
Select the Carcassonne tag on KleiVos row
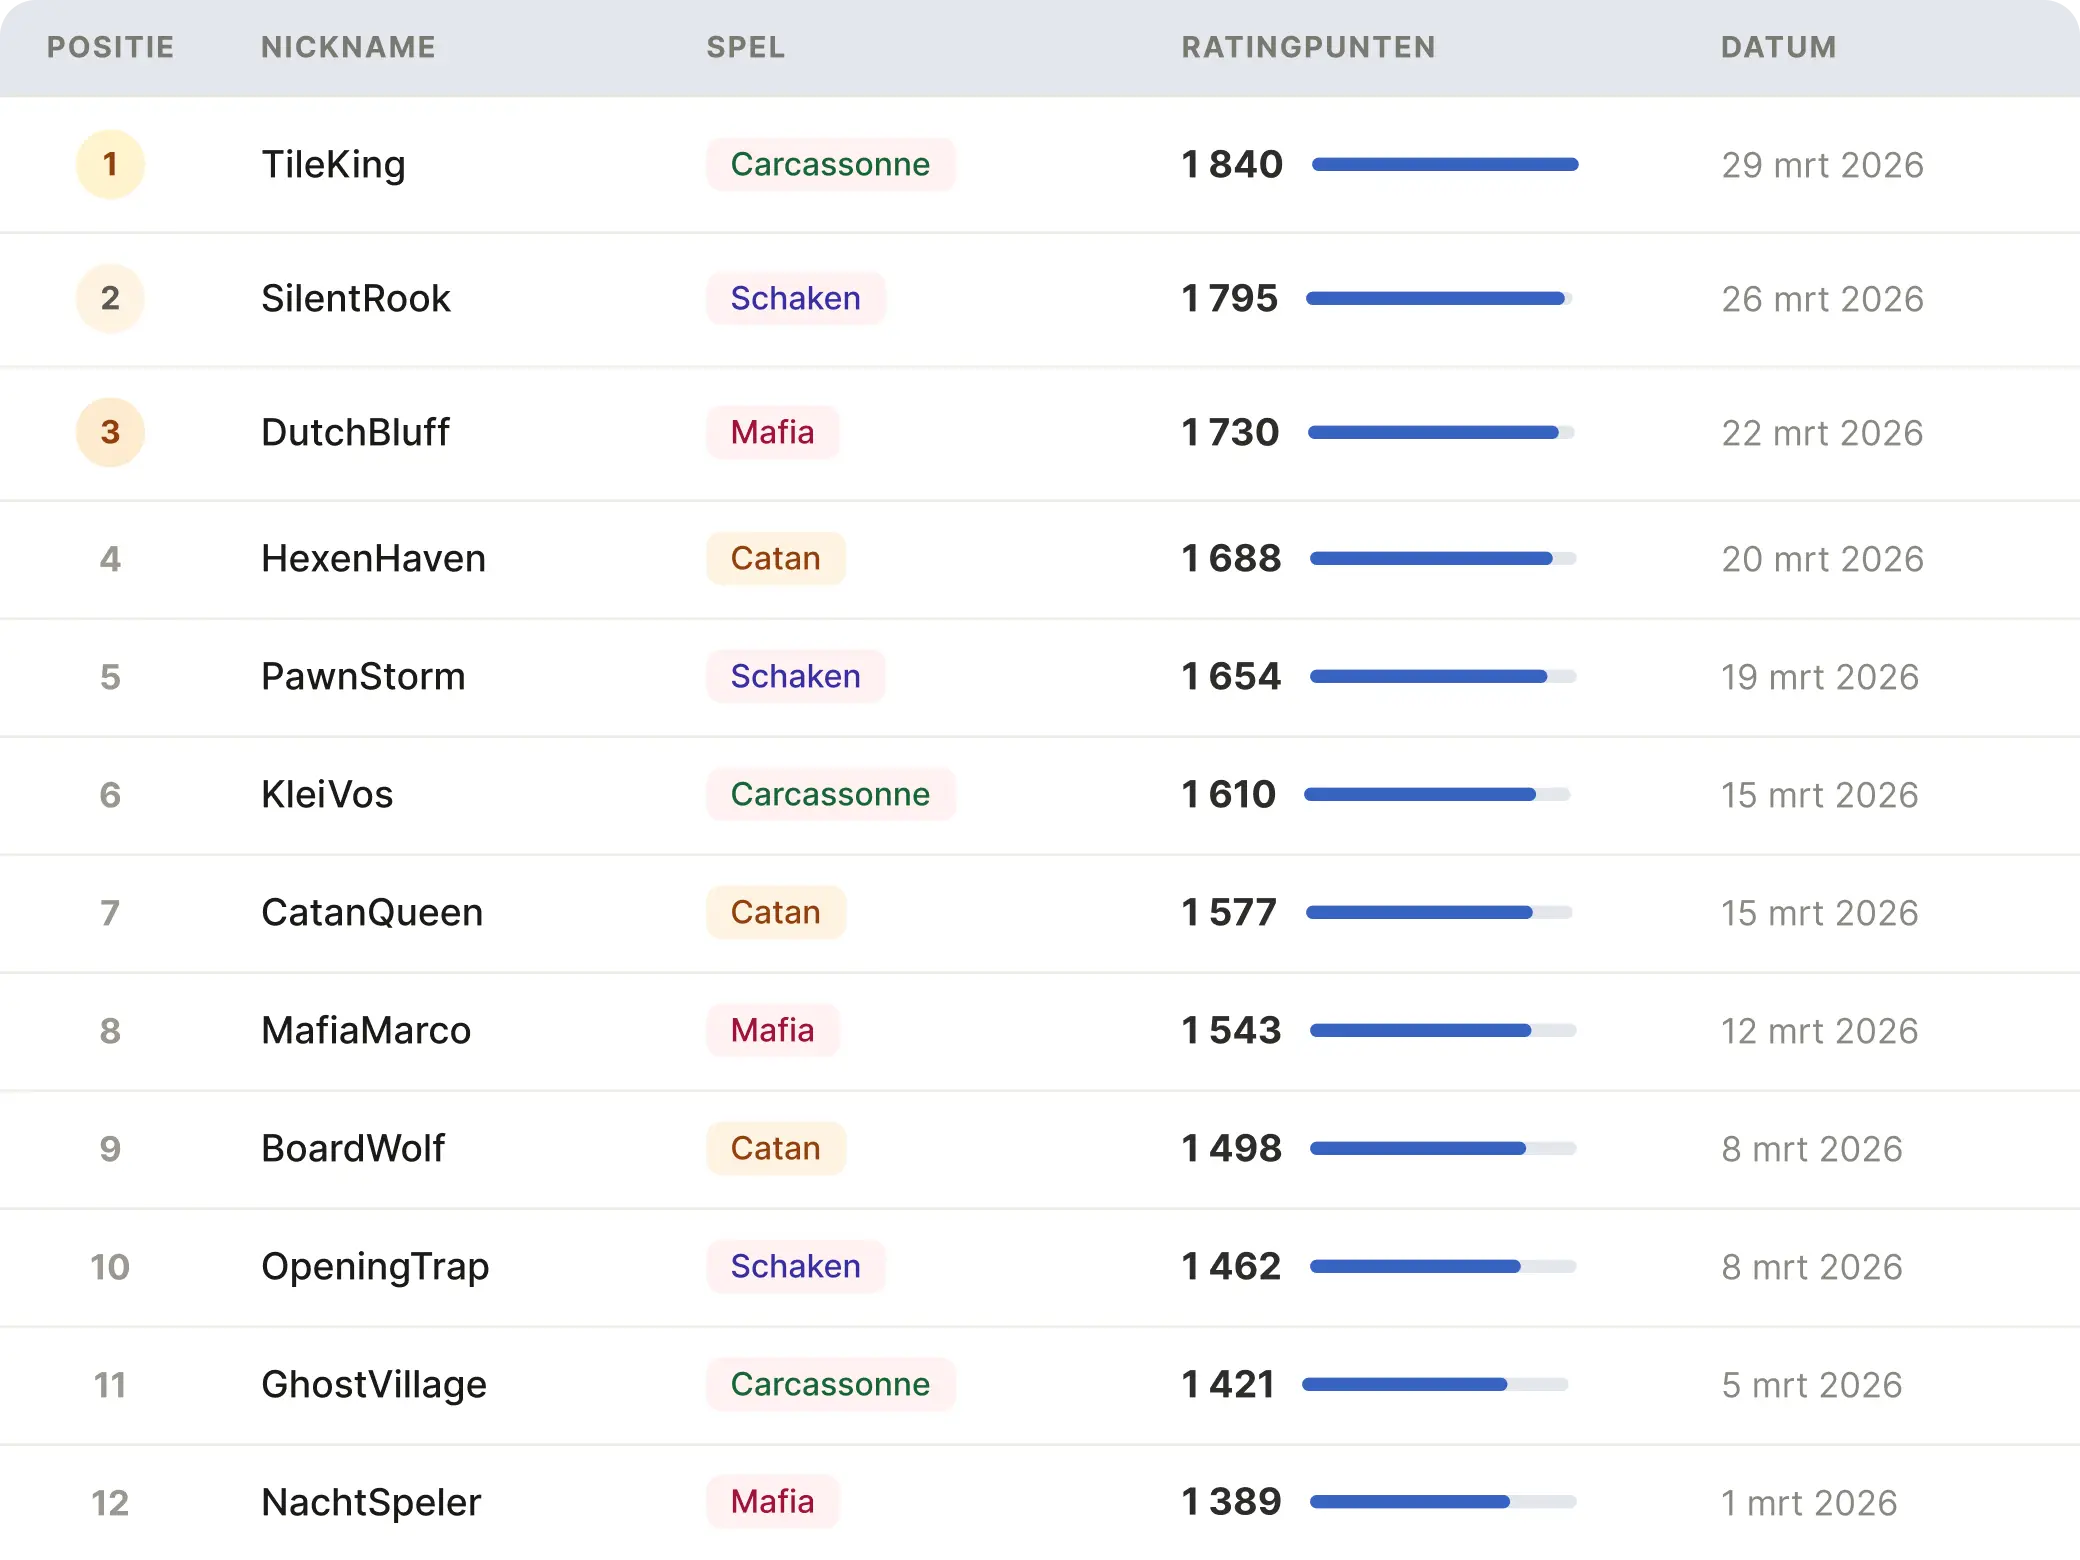tap(830, 794)
